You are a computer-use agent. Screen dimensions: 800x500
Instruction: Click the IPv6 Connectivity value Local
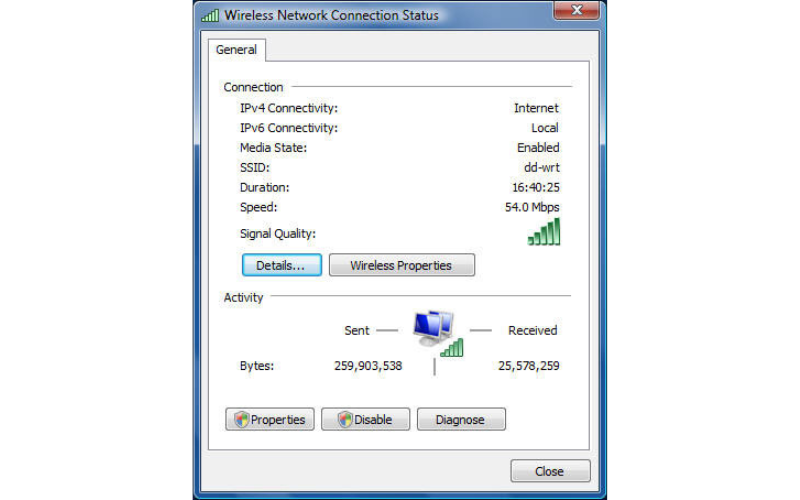545,128
